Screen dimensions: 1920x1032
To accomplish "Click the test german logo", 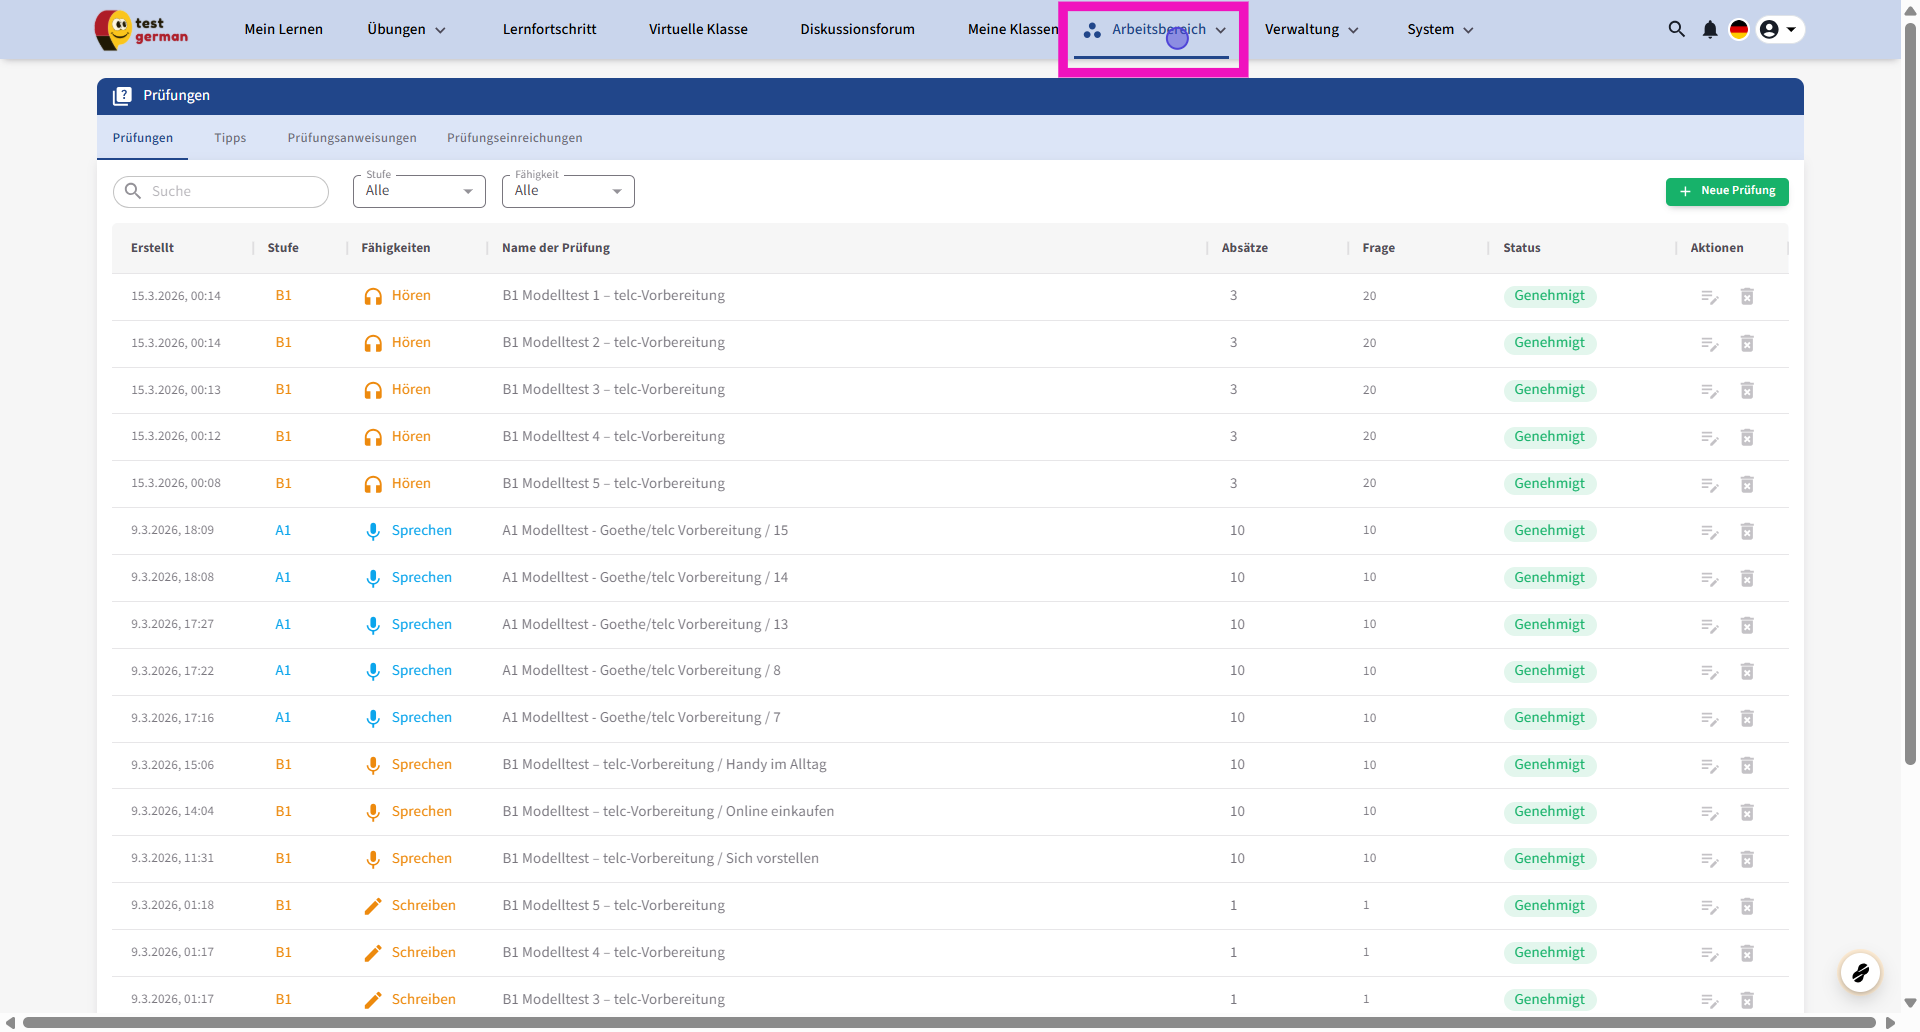I will pyautogui.click(x=142, y=30).
